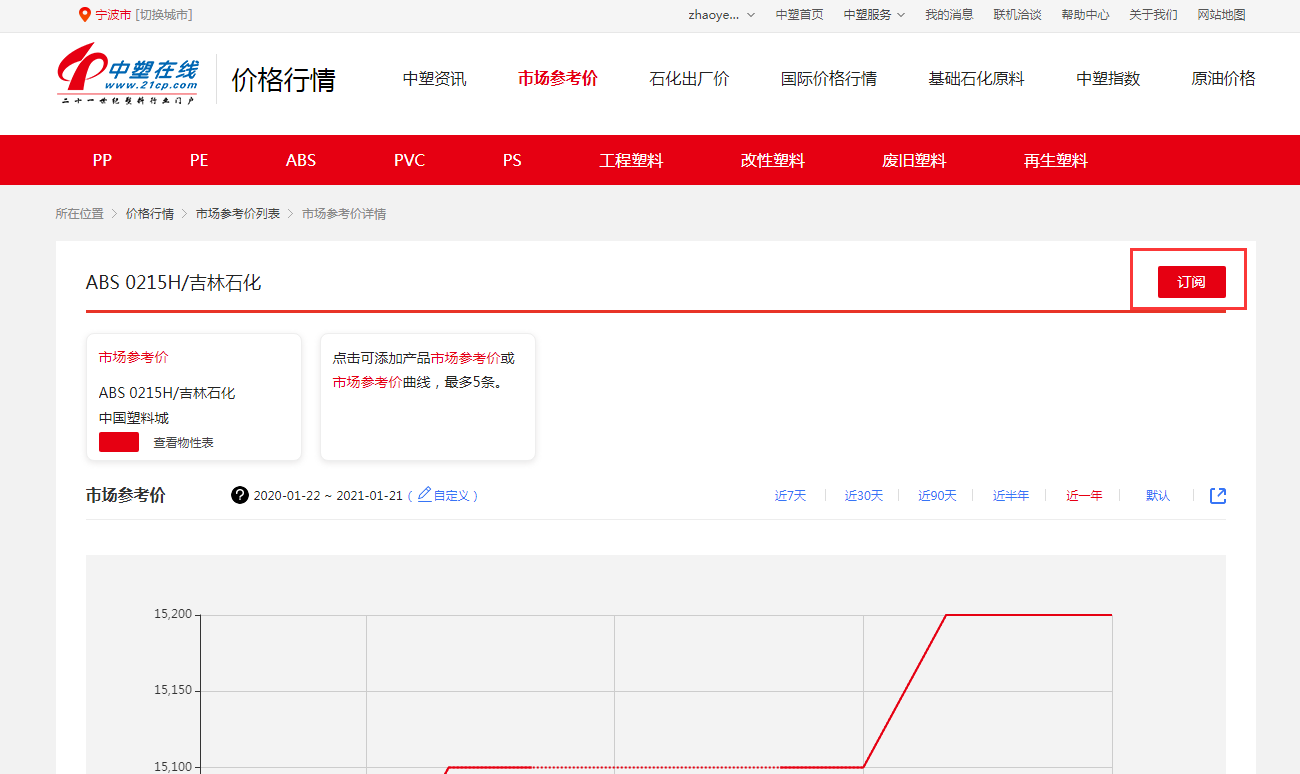Viewport: 1300px width, 774px height.
Task: Click 市场参考价列表 breadcrumb link
Action: (238, 214)
